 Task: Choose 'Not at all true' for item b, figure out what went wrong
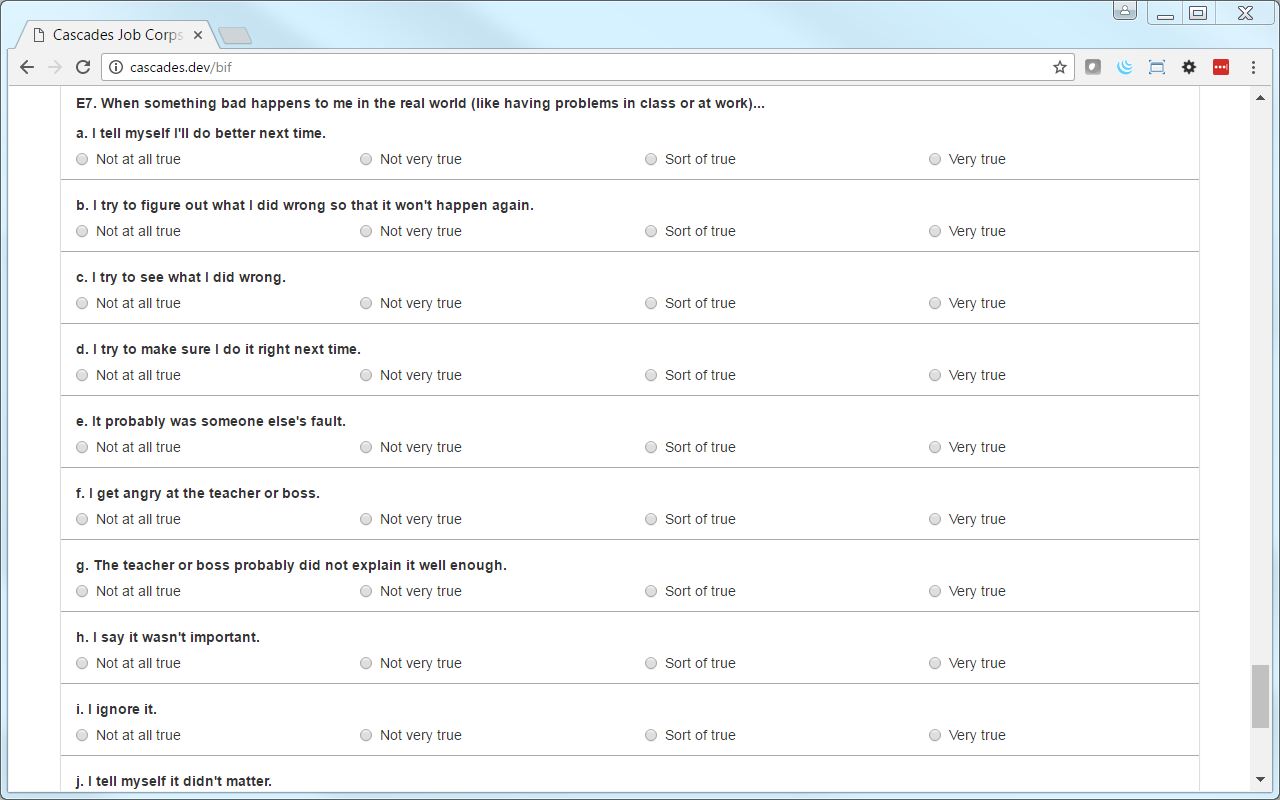82,231
